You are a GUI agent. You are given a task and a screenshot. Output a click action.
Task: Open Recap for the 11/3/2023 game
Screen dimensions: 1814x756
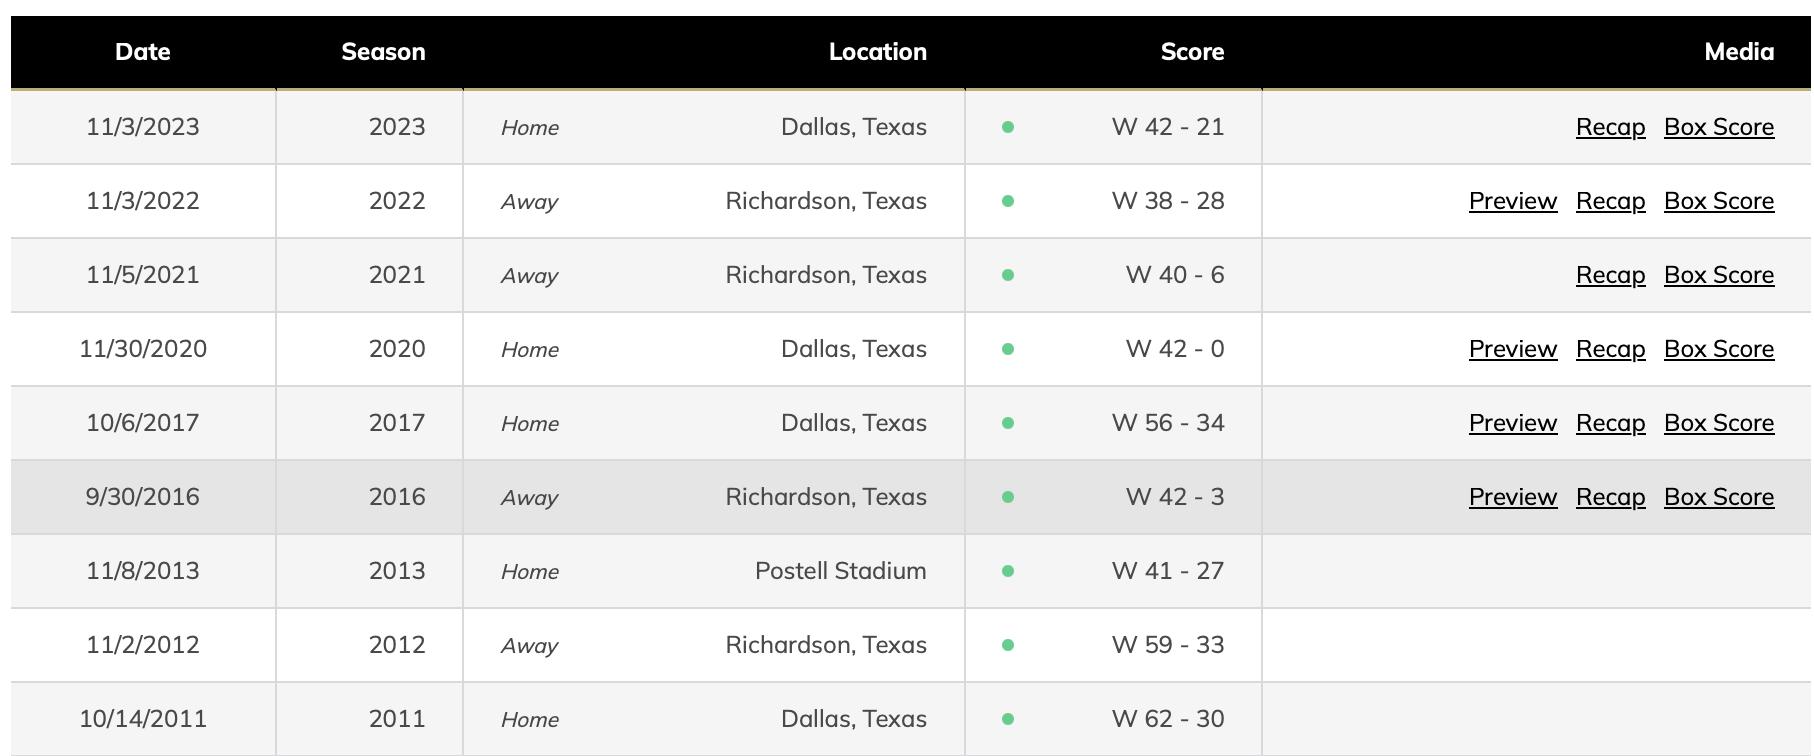pos(1610,127)
